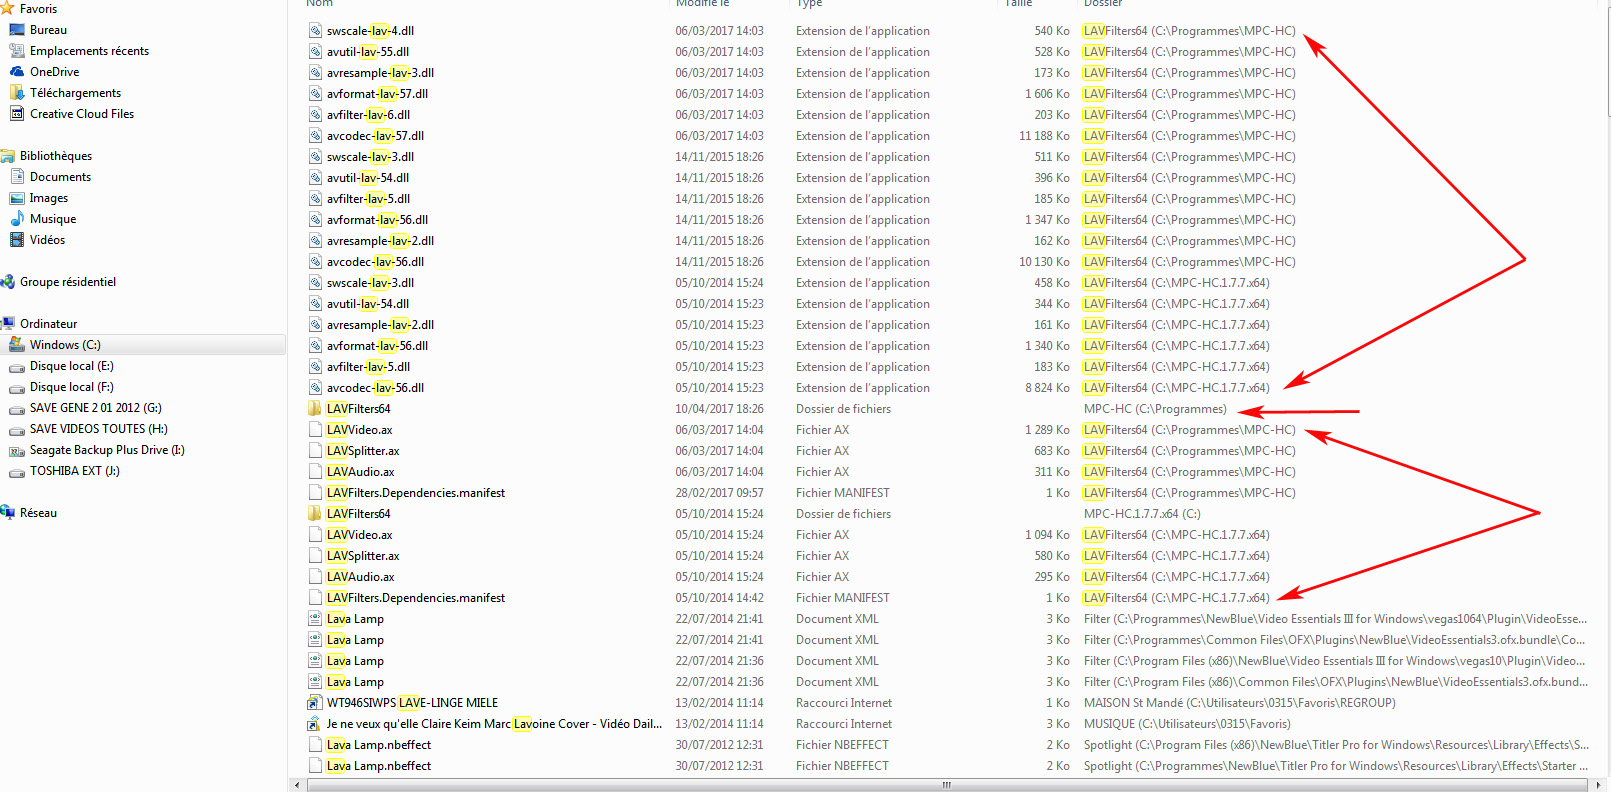This screenshot has width=1611, height=792.
Task: Click the icon of WT946SIWPS LAVE-LINGE MIELE shortcut
Action: click(x=316, y=703)
